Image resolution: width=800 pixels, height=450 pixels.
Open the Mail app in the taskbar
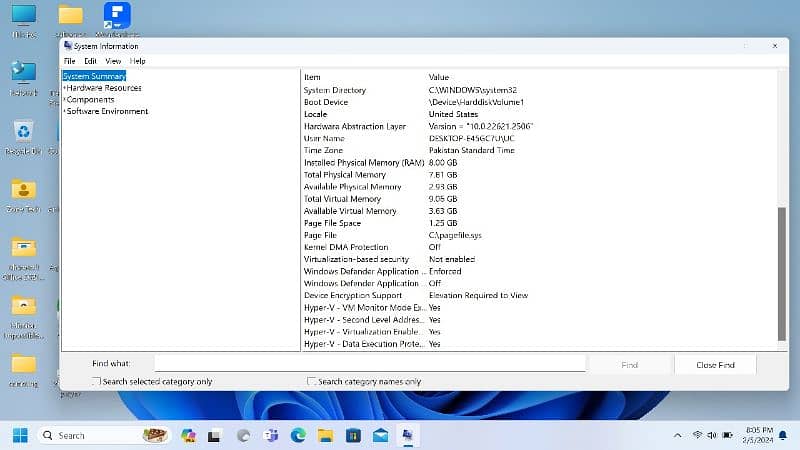(380, 435)
